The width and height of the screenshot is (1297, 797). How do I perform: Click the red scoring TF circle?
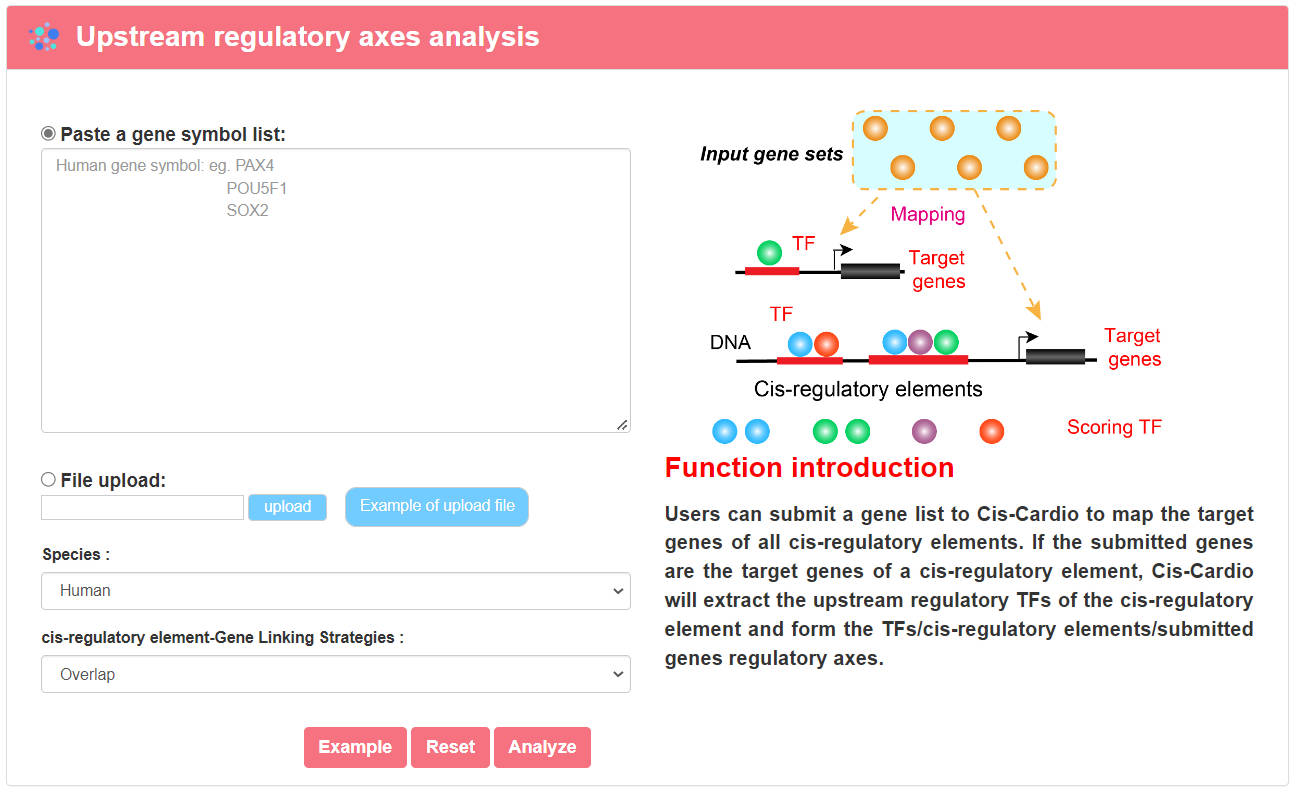(x=991, y=431)
